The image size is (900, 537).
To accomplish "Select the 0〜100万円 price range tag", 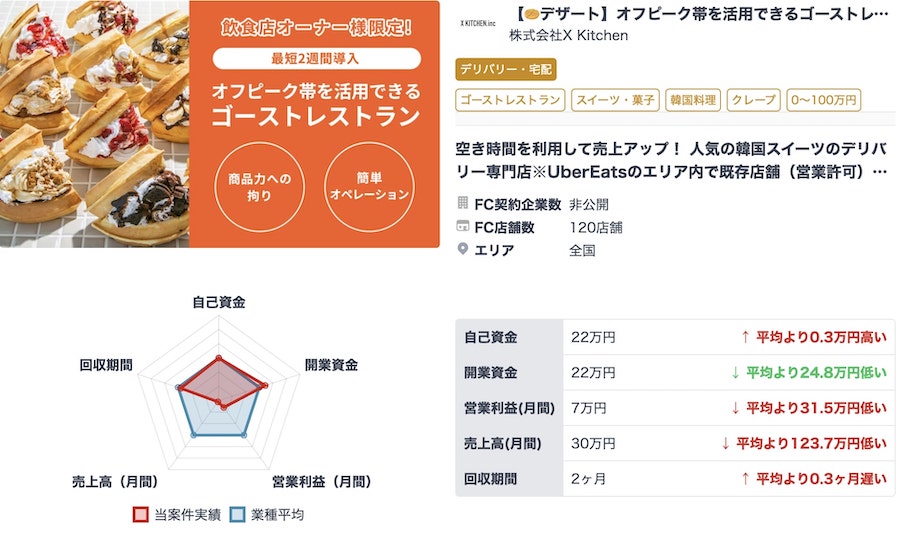I will tap(824, 100).
